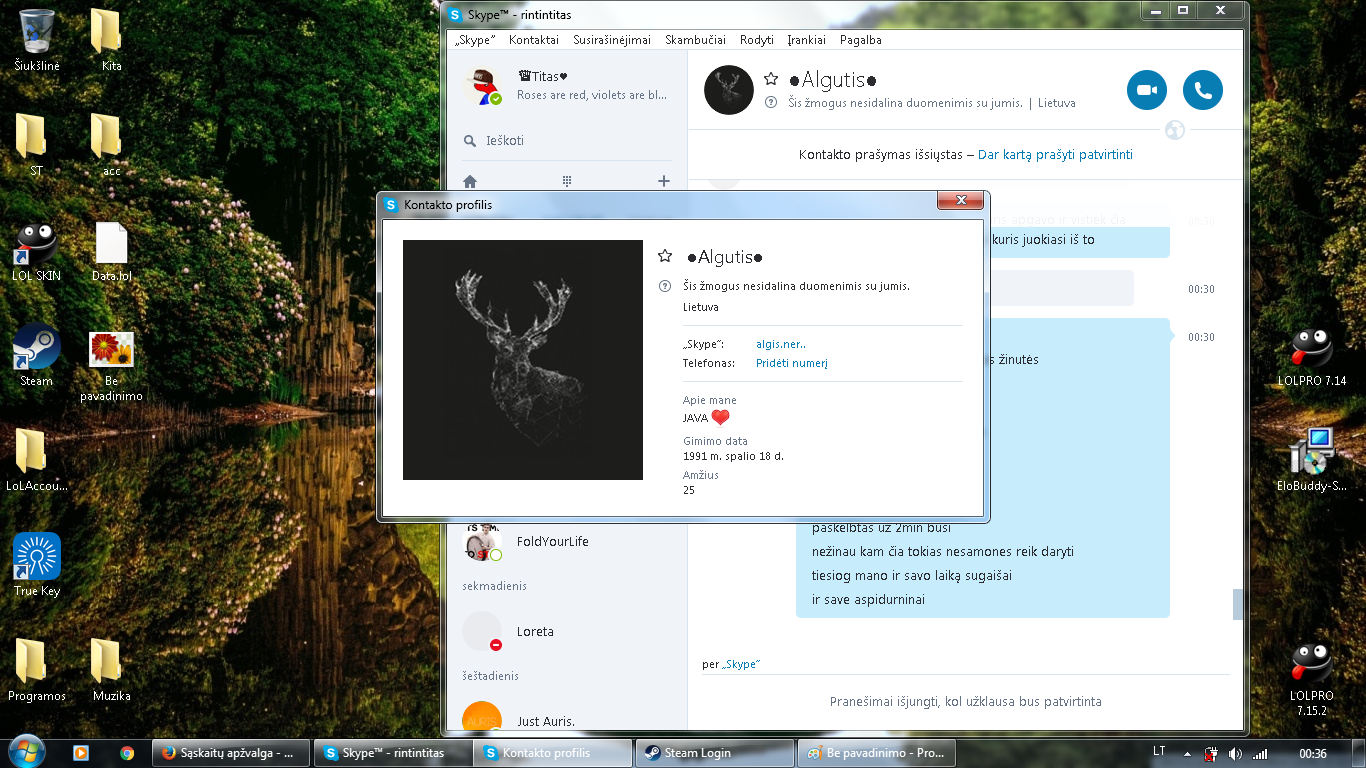Open the „Skype" menu
Image resolution: width=1366 pixels, height=768 pixels.
coord(475,40)
